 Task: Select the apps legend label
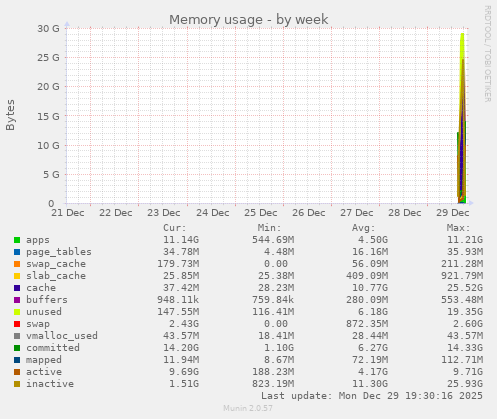click(38, 240)
